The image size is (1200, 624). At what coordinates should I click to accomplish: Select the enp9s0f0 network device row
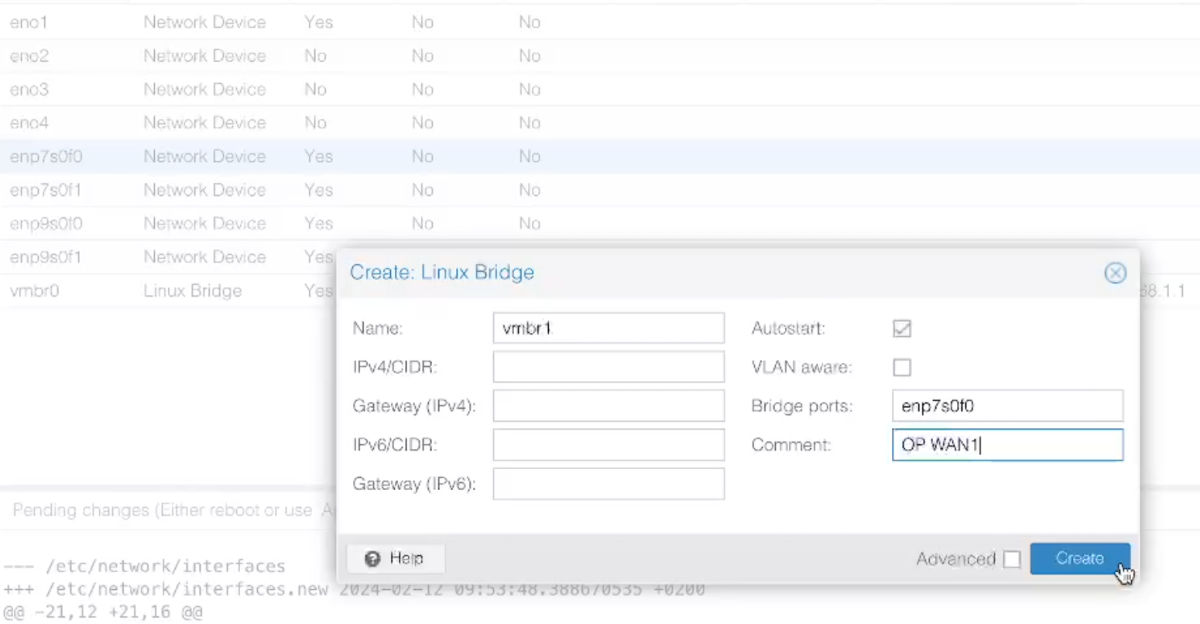coord(150,223)
